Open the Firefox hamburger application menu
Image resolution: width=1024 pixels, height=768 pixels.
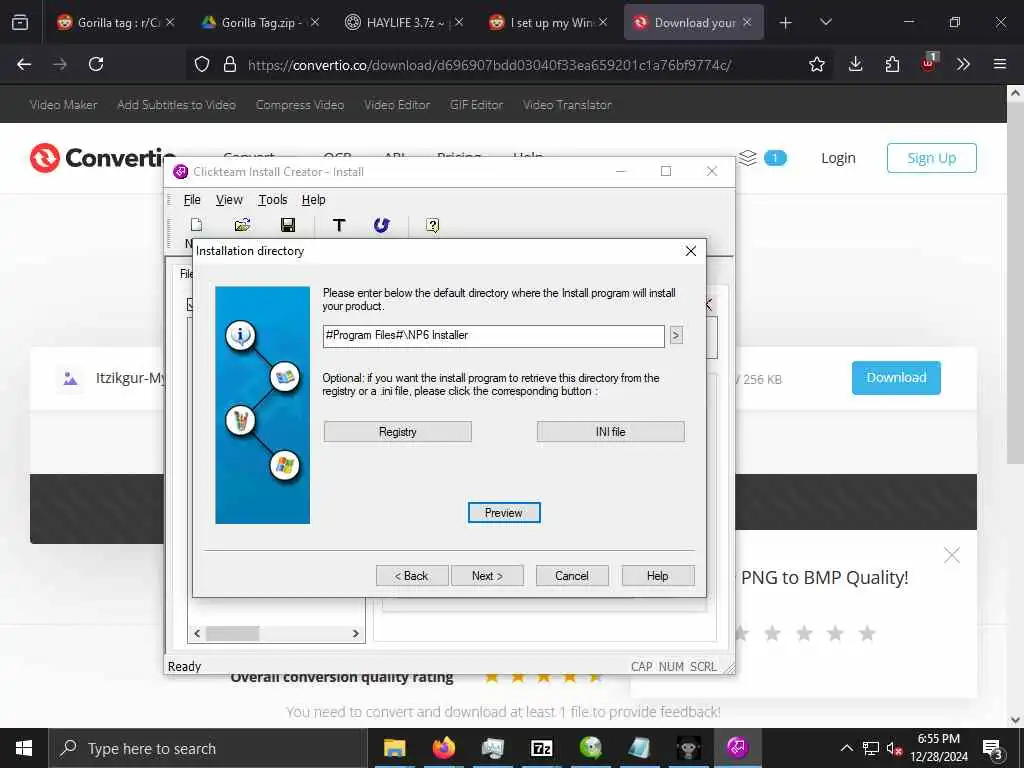(x=999, y=64)
